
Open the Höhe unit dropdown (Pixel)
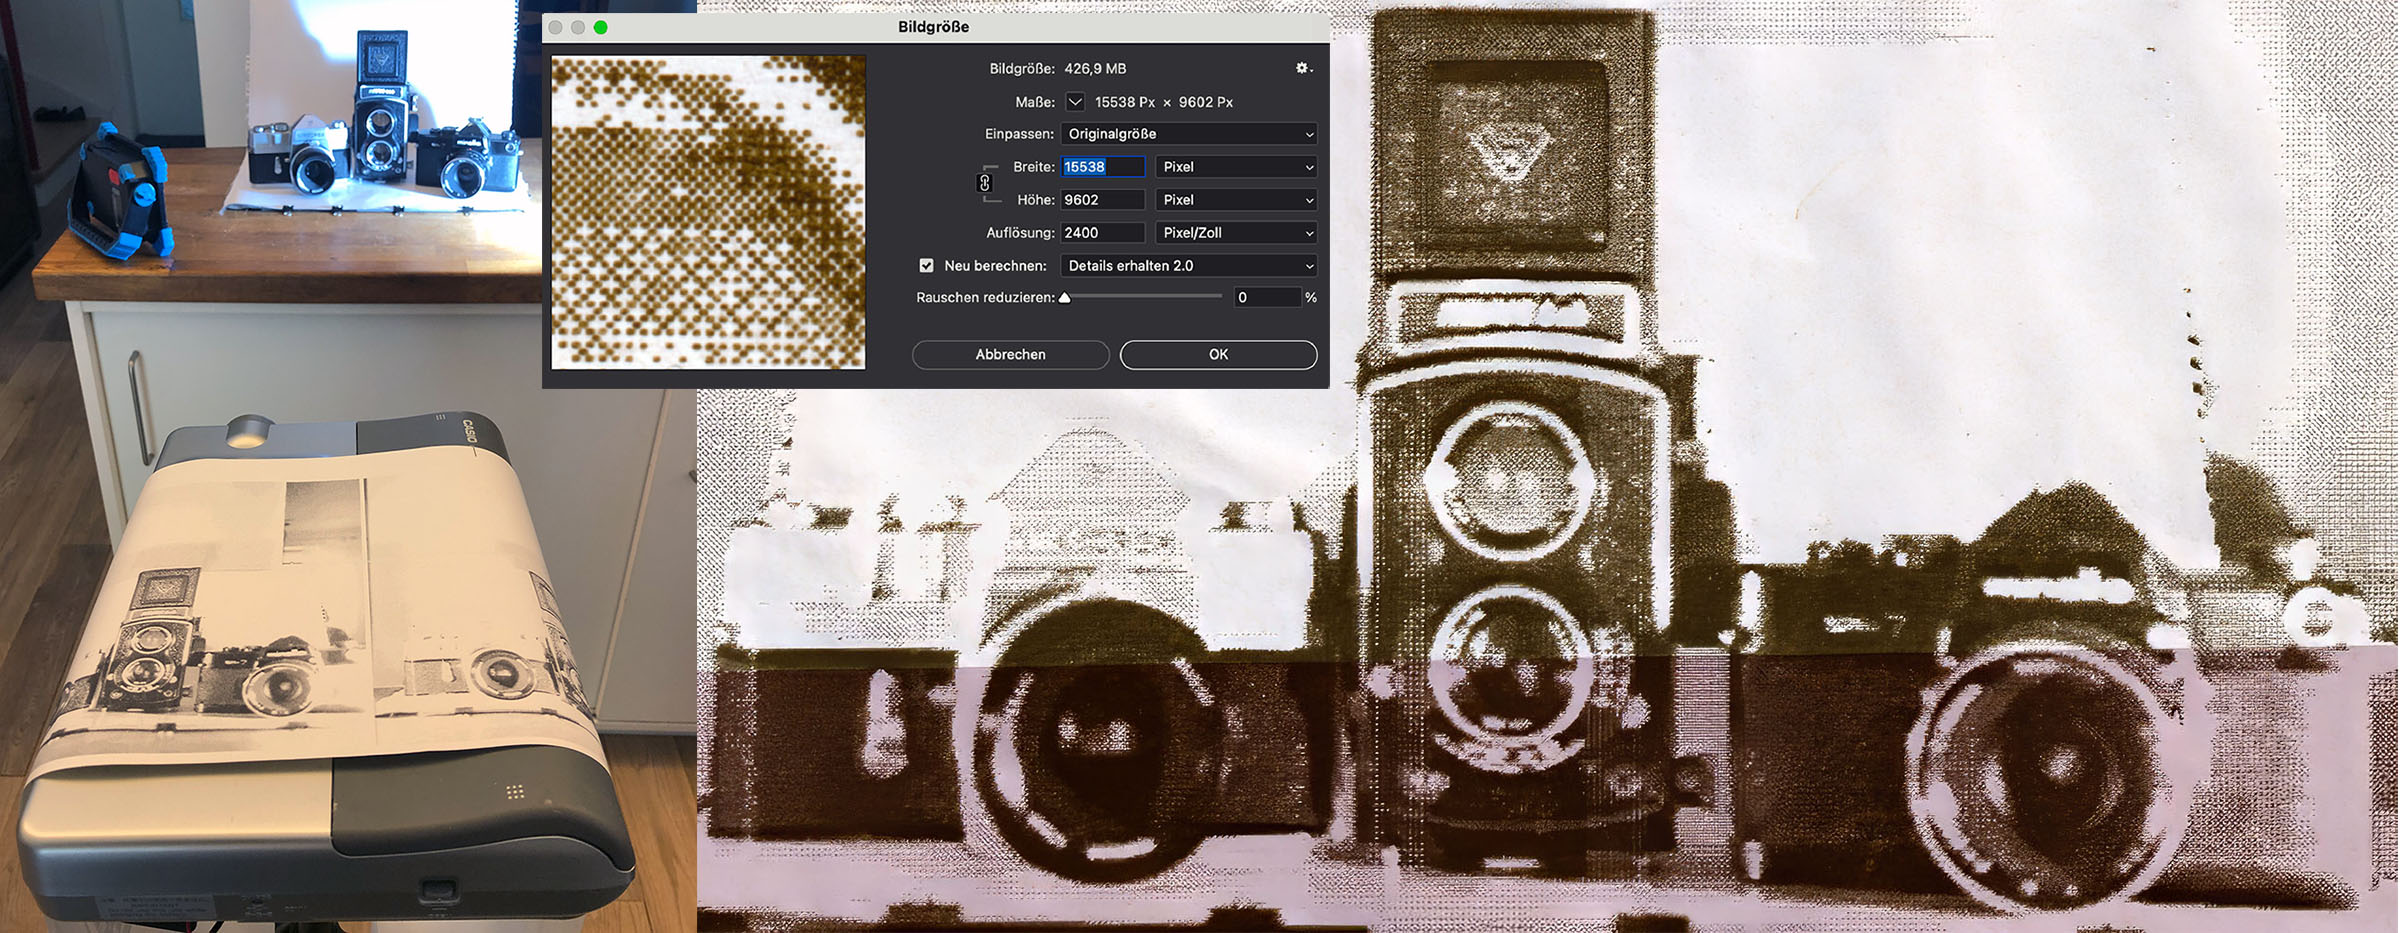1236,200
